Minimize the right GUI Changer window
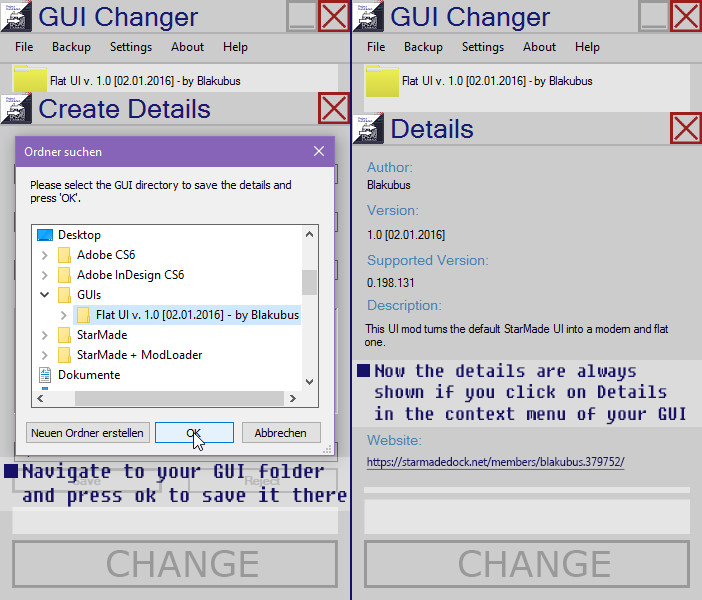The height and width of the screenshot is (600, 702). click(653, 16)
